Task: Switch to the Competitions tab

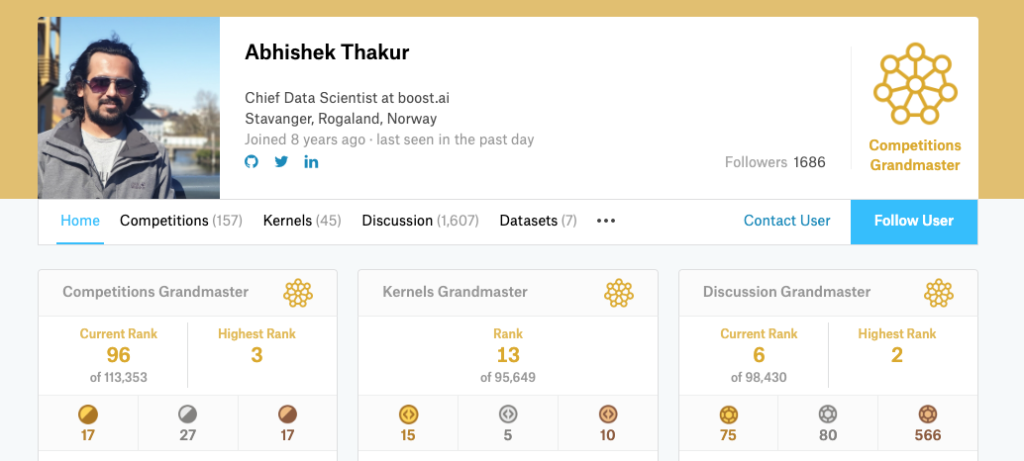Action: tap(181, 221)
